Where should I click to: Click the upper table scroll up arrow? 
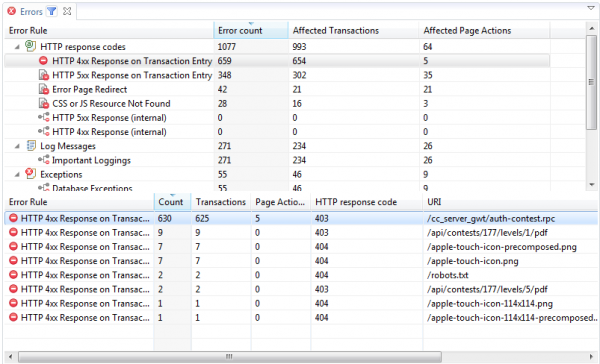tap(591, 28)
